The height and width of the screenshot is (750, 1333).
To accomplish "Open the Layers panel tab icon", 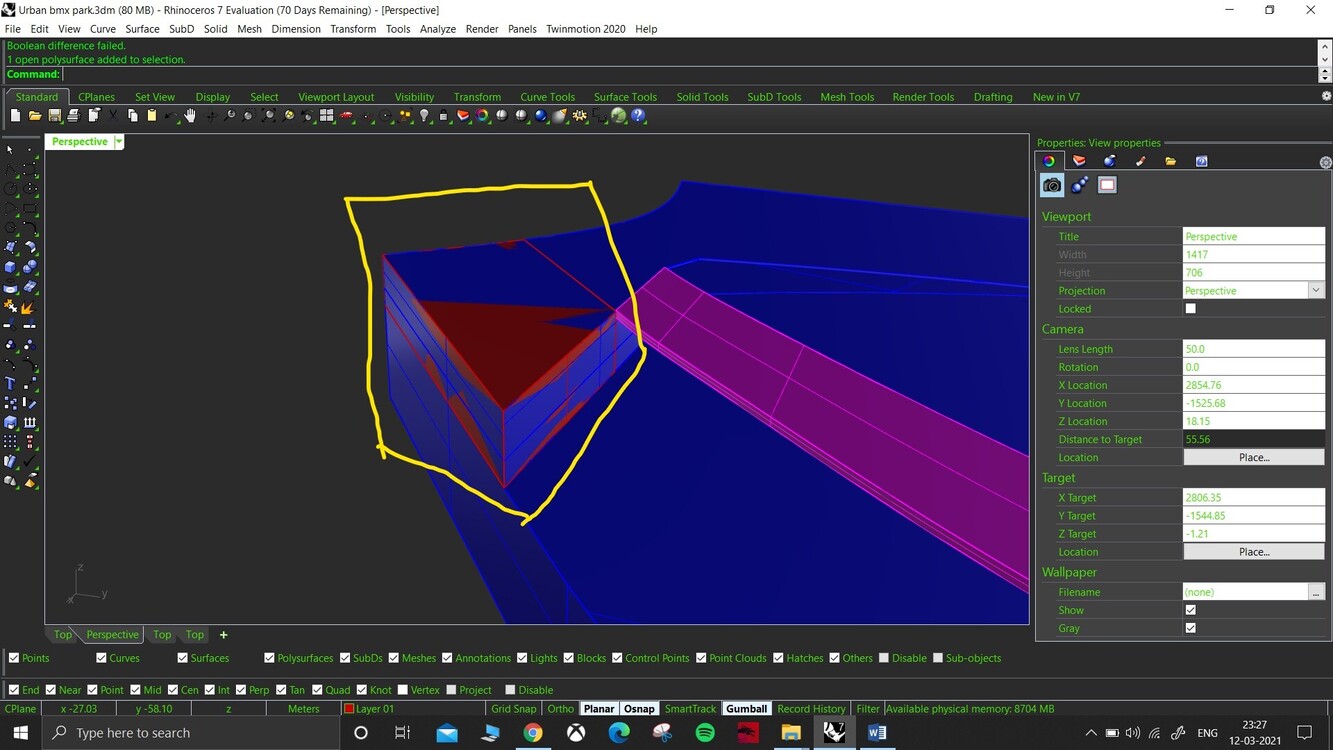I will tap(1079, 161).
